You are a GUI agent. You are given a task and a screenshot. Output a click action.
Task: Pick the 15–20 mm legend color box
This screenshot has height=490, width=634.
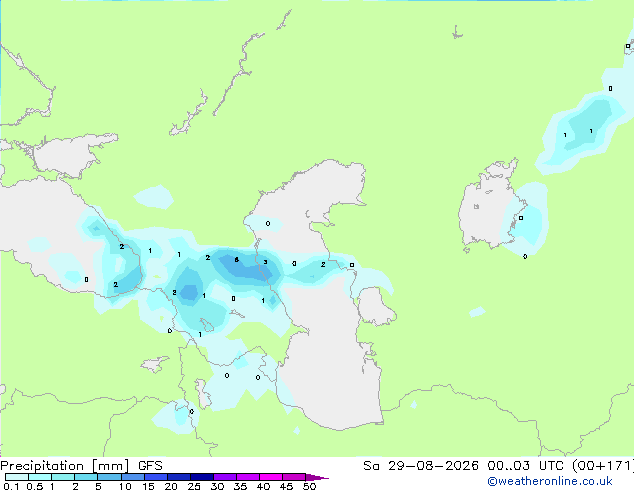[x=156, y=477]
